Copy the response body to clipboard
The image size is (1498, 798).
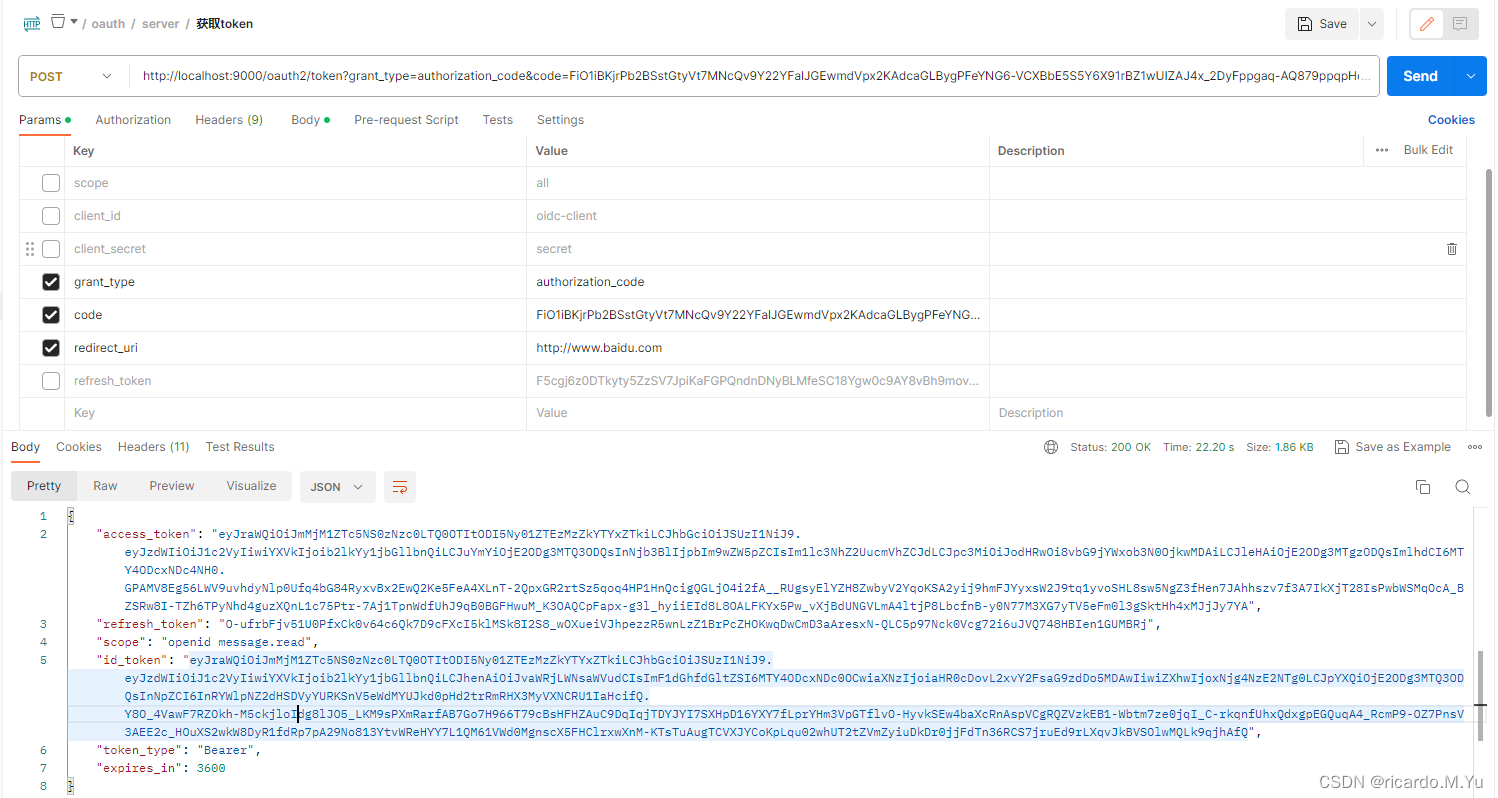(x=1423, y=487)
